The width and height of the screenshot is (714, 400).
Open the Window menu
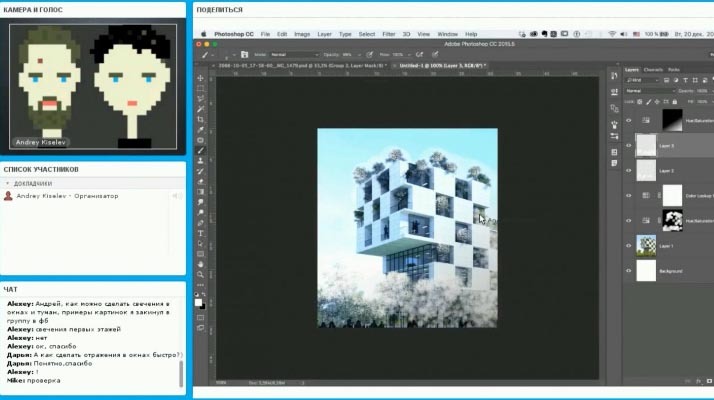tap(447, 34)
